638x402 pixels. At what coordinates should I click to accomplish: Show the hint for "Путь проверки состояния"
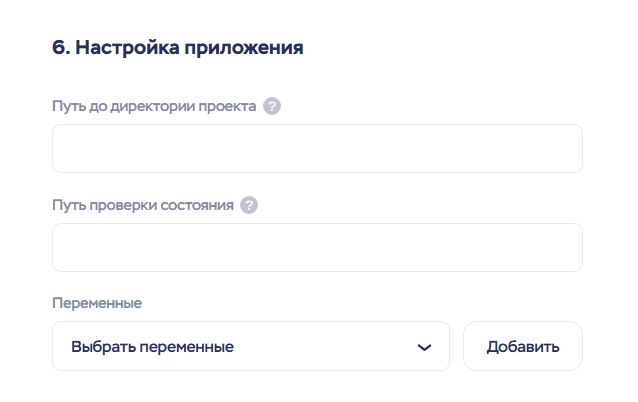click(249, 205)
